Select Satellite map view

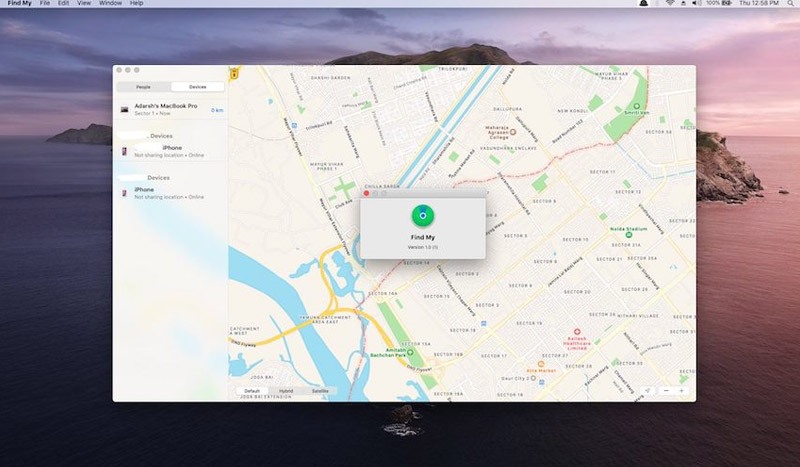tap(320, 391)
